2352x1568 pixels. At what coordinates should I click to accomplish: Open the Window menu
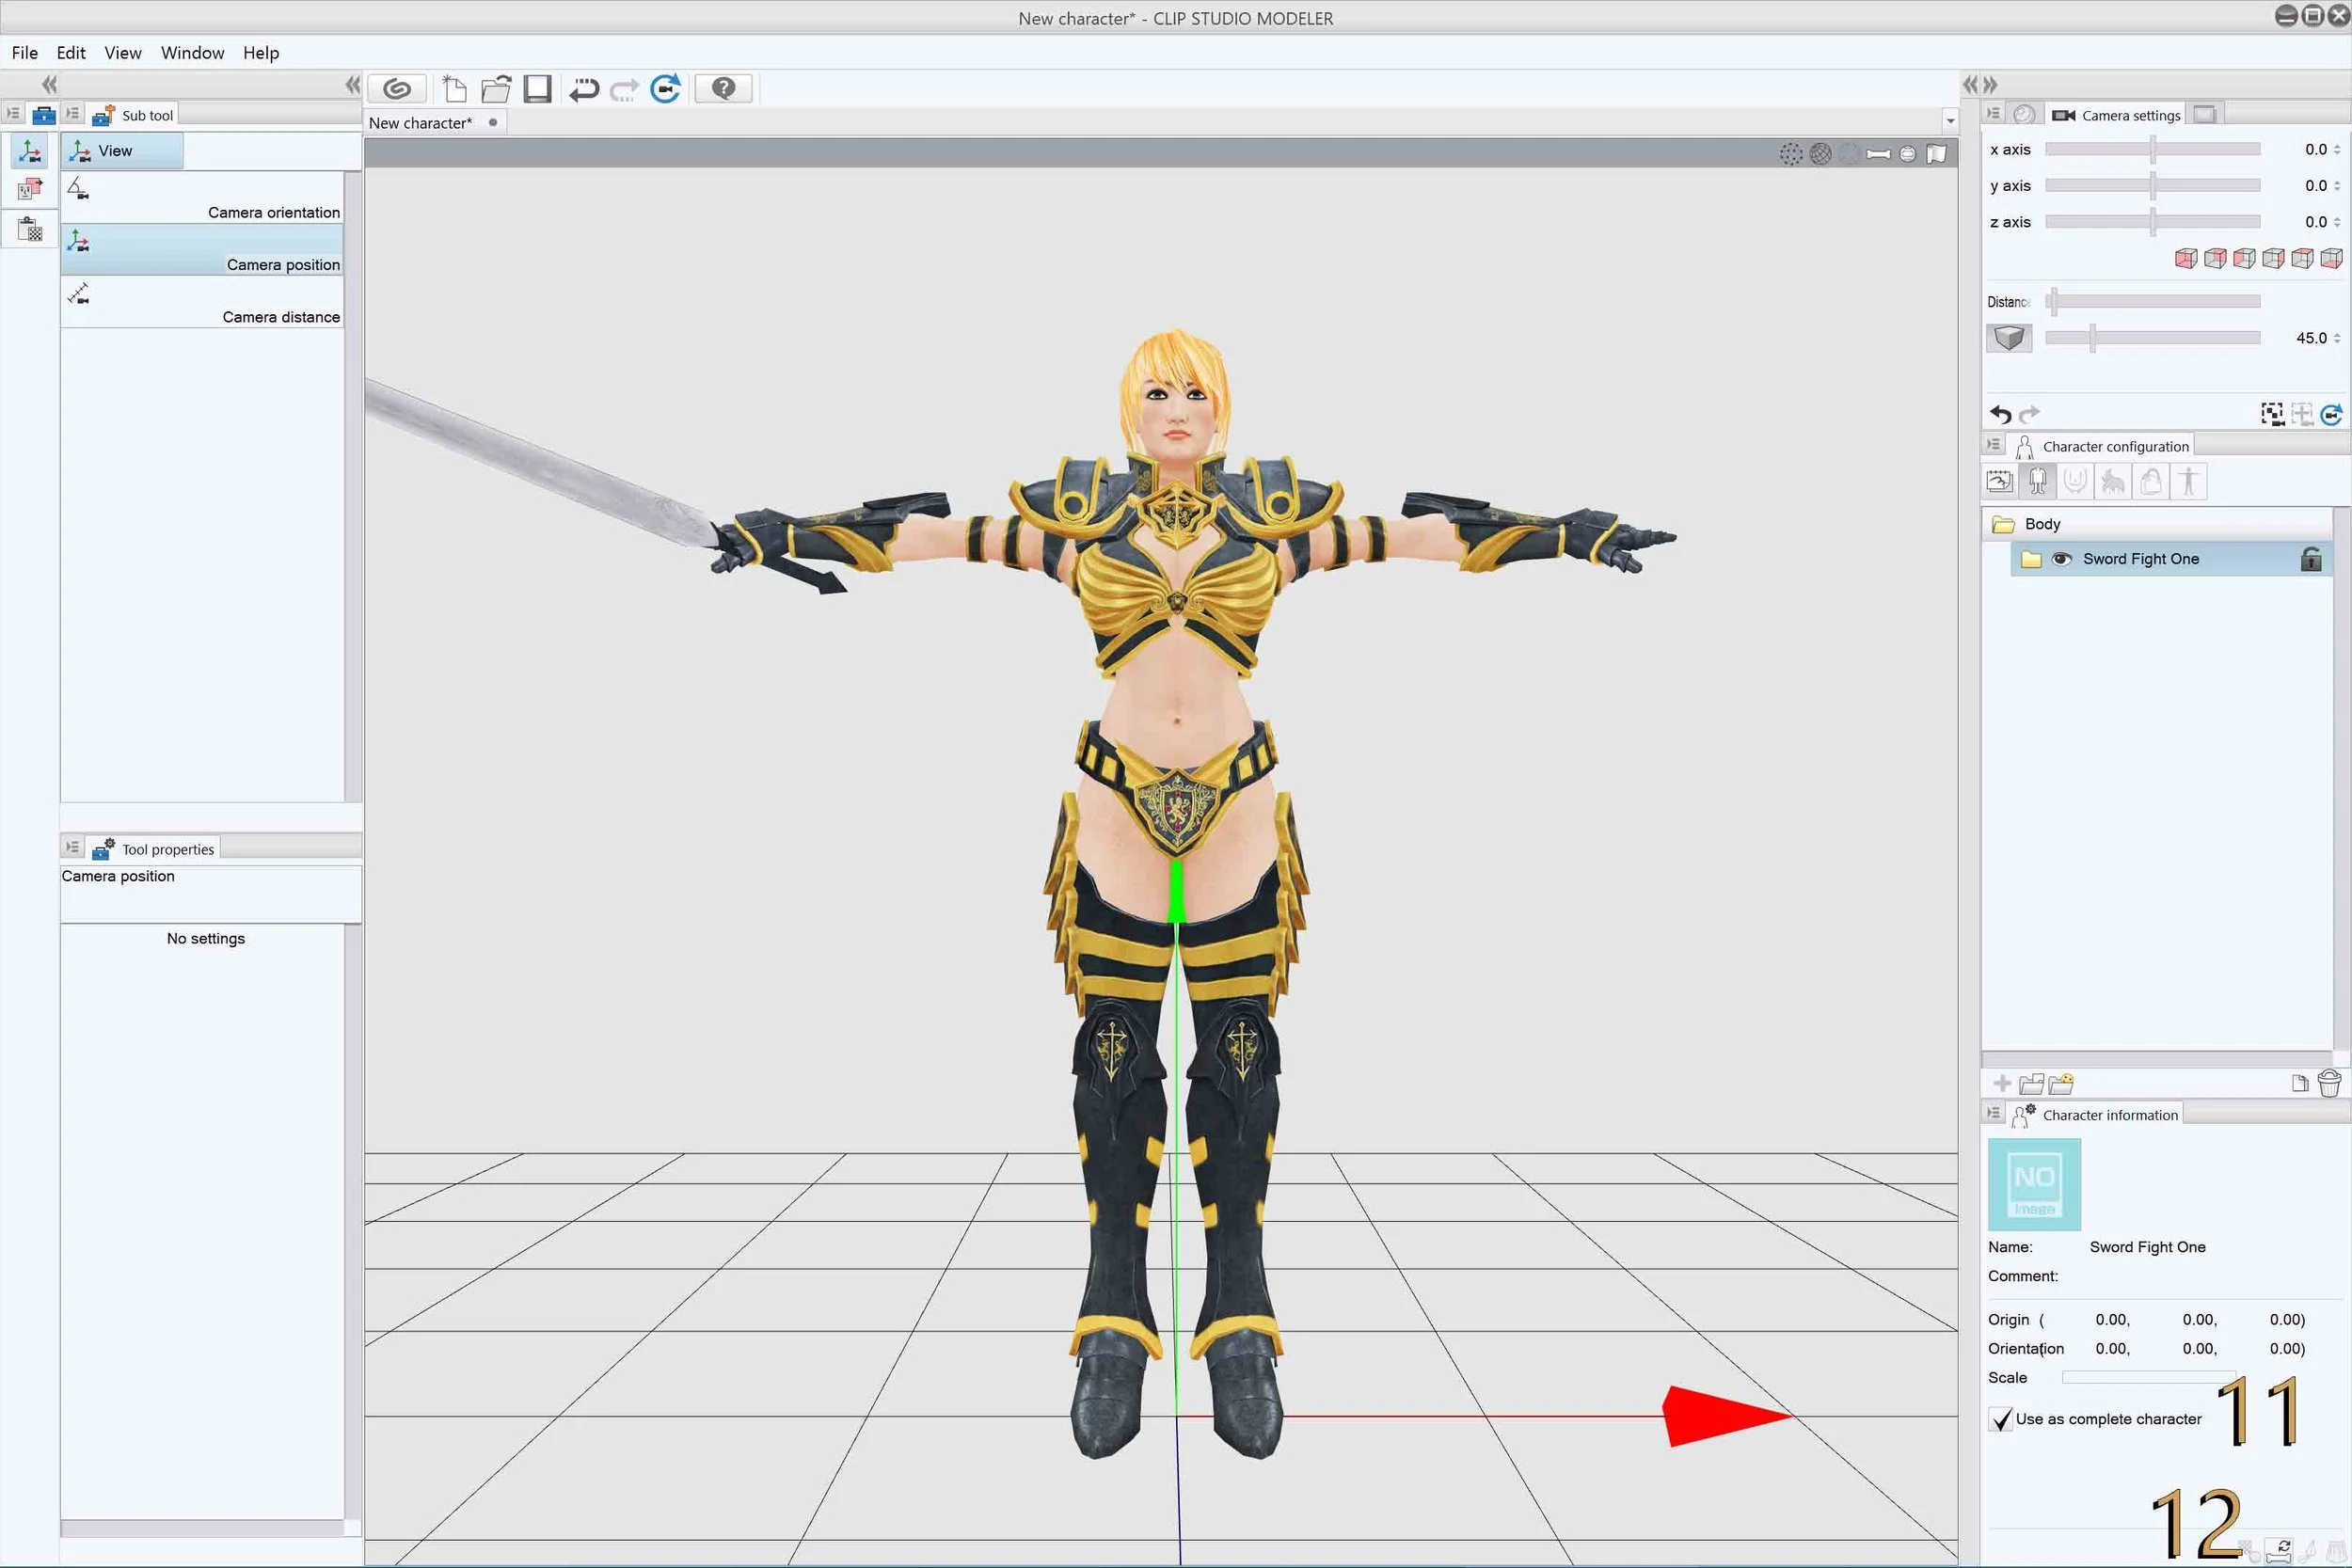(192, 53)
